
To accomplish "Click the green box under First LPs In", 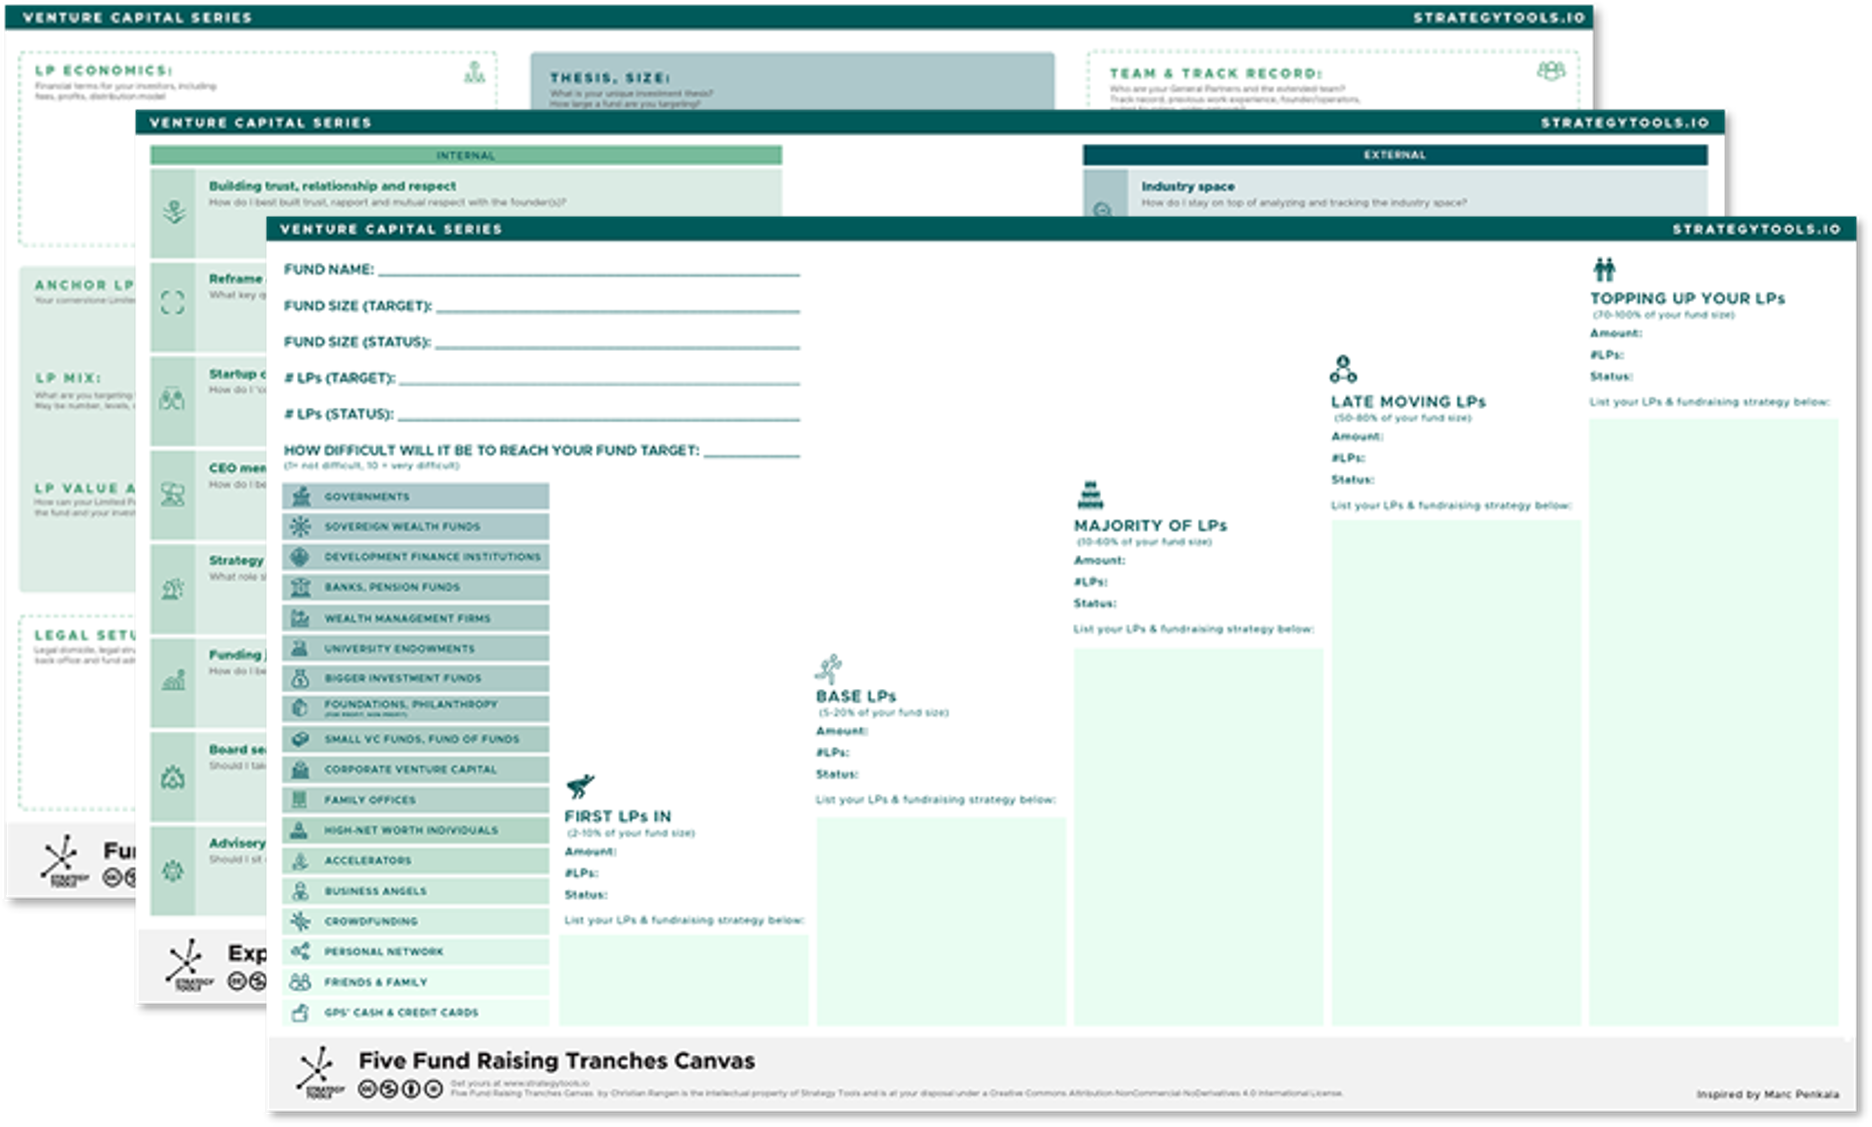I will pos(684,980).
